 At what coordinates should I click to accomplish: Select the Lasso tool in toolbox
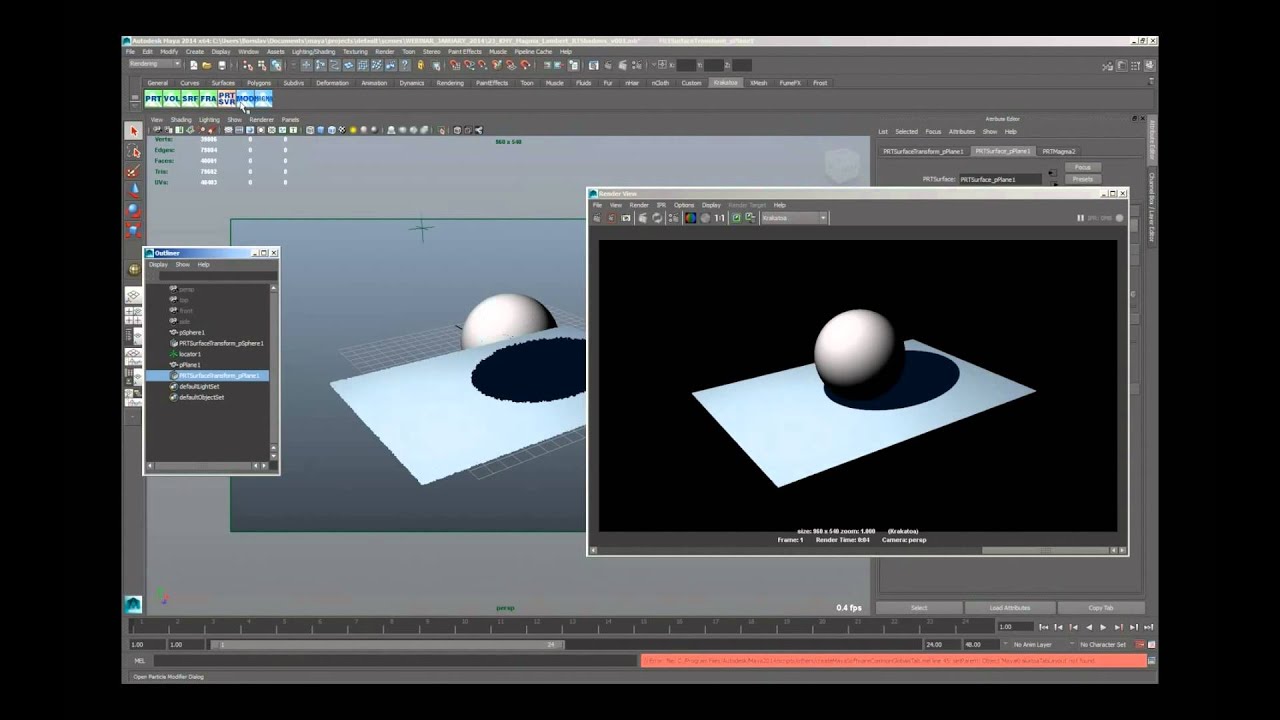[x=134, y=151]
